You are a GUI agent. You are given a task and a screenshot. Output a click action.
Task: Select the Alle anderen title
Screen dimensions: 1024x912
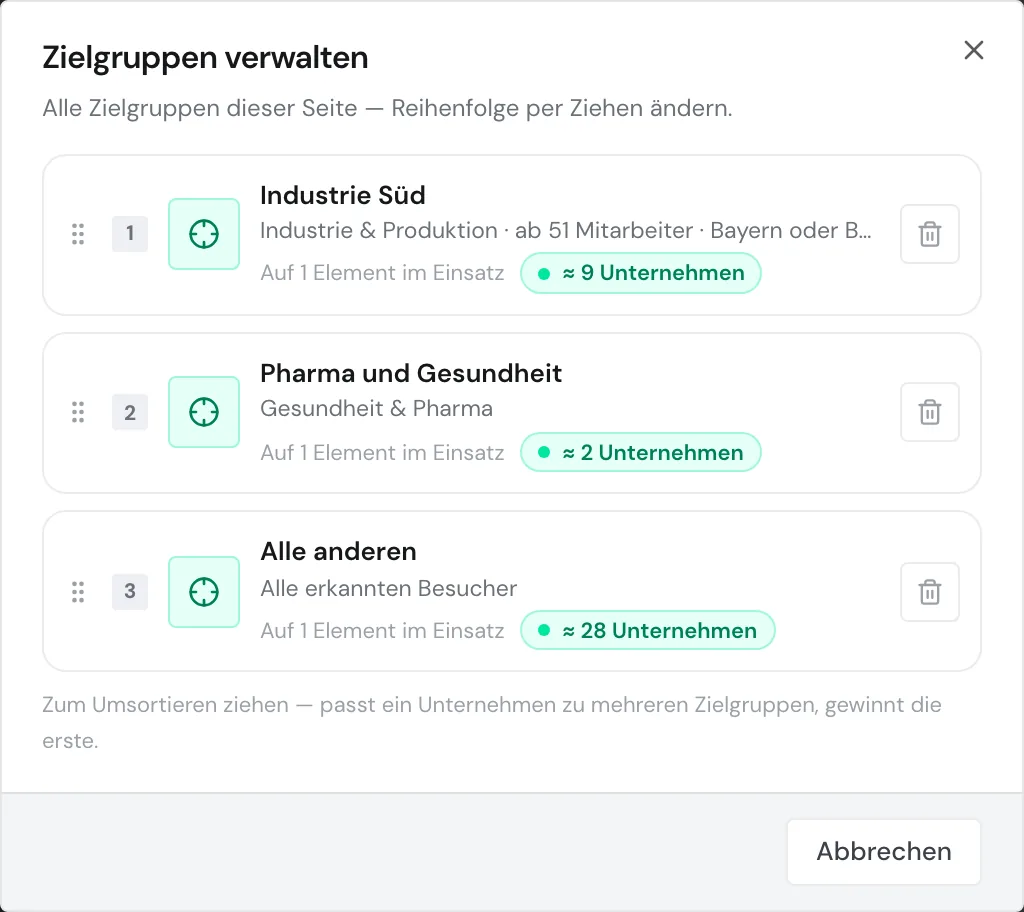[x=338, y=552]
